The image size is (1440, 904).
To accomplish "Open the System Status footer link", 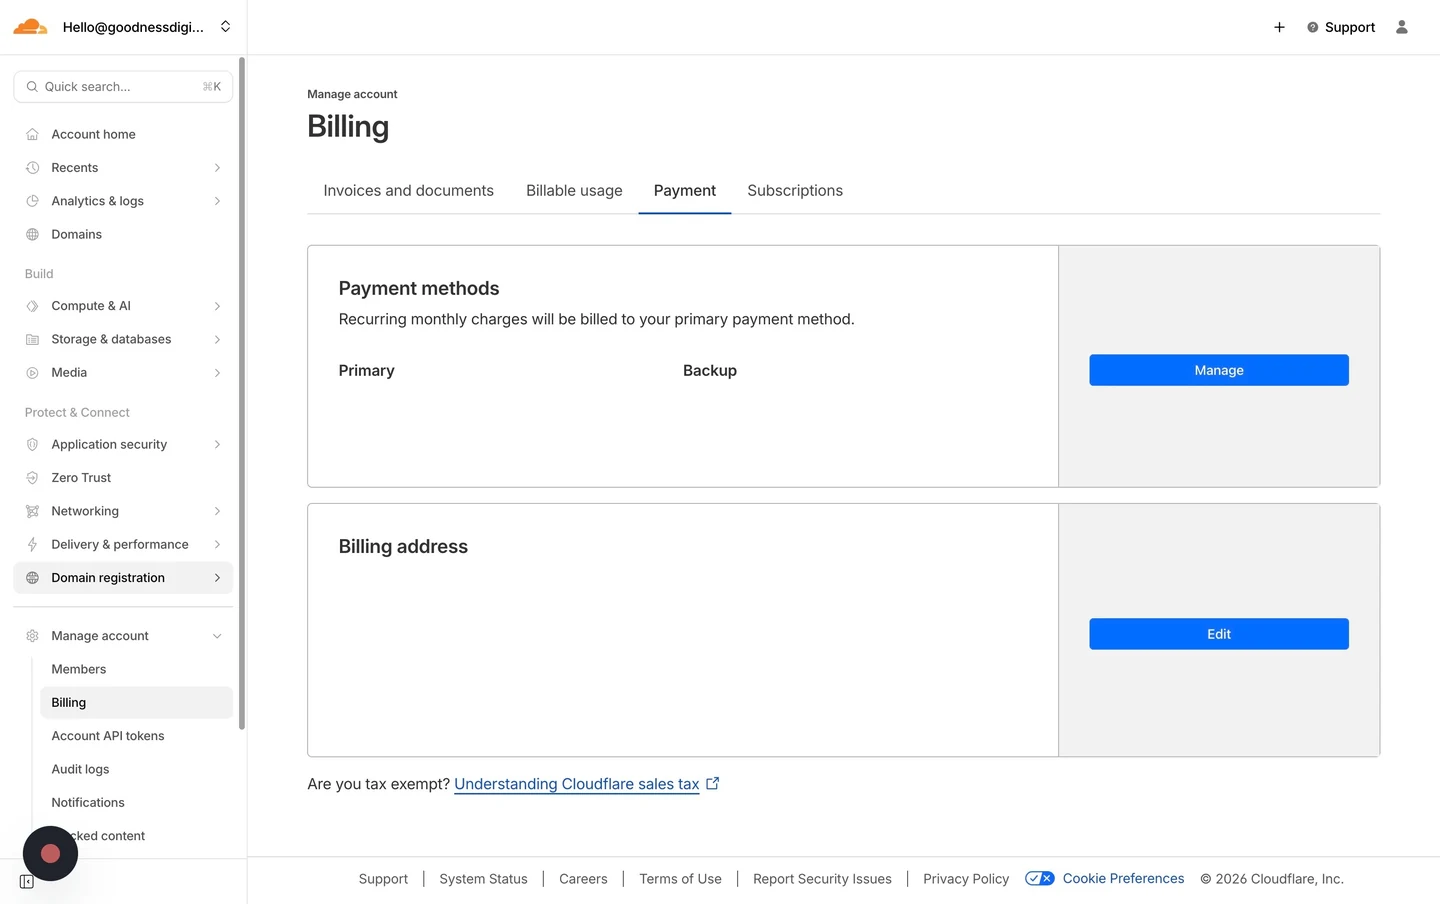I will coord(483,879).
